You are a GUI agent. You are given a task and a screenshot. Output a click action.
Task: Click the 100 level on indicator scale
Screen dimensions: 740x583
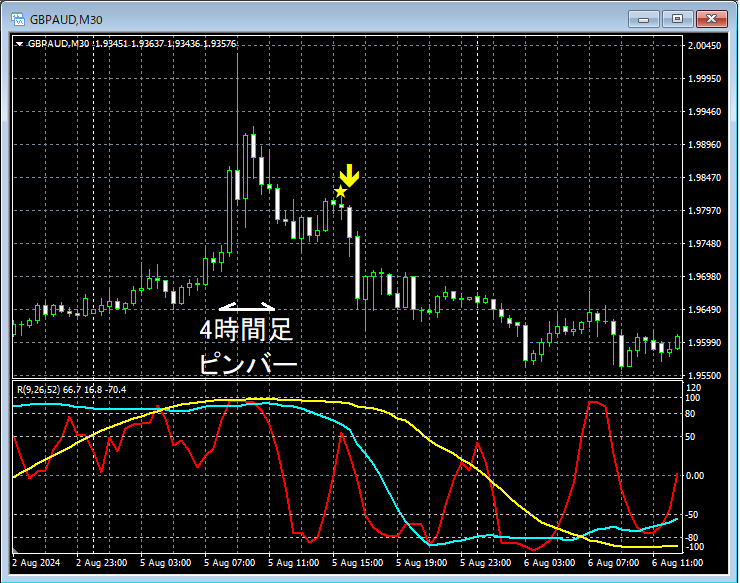pos(692,398)
